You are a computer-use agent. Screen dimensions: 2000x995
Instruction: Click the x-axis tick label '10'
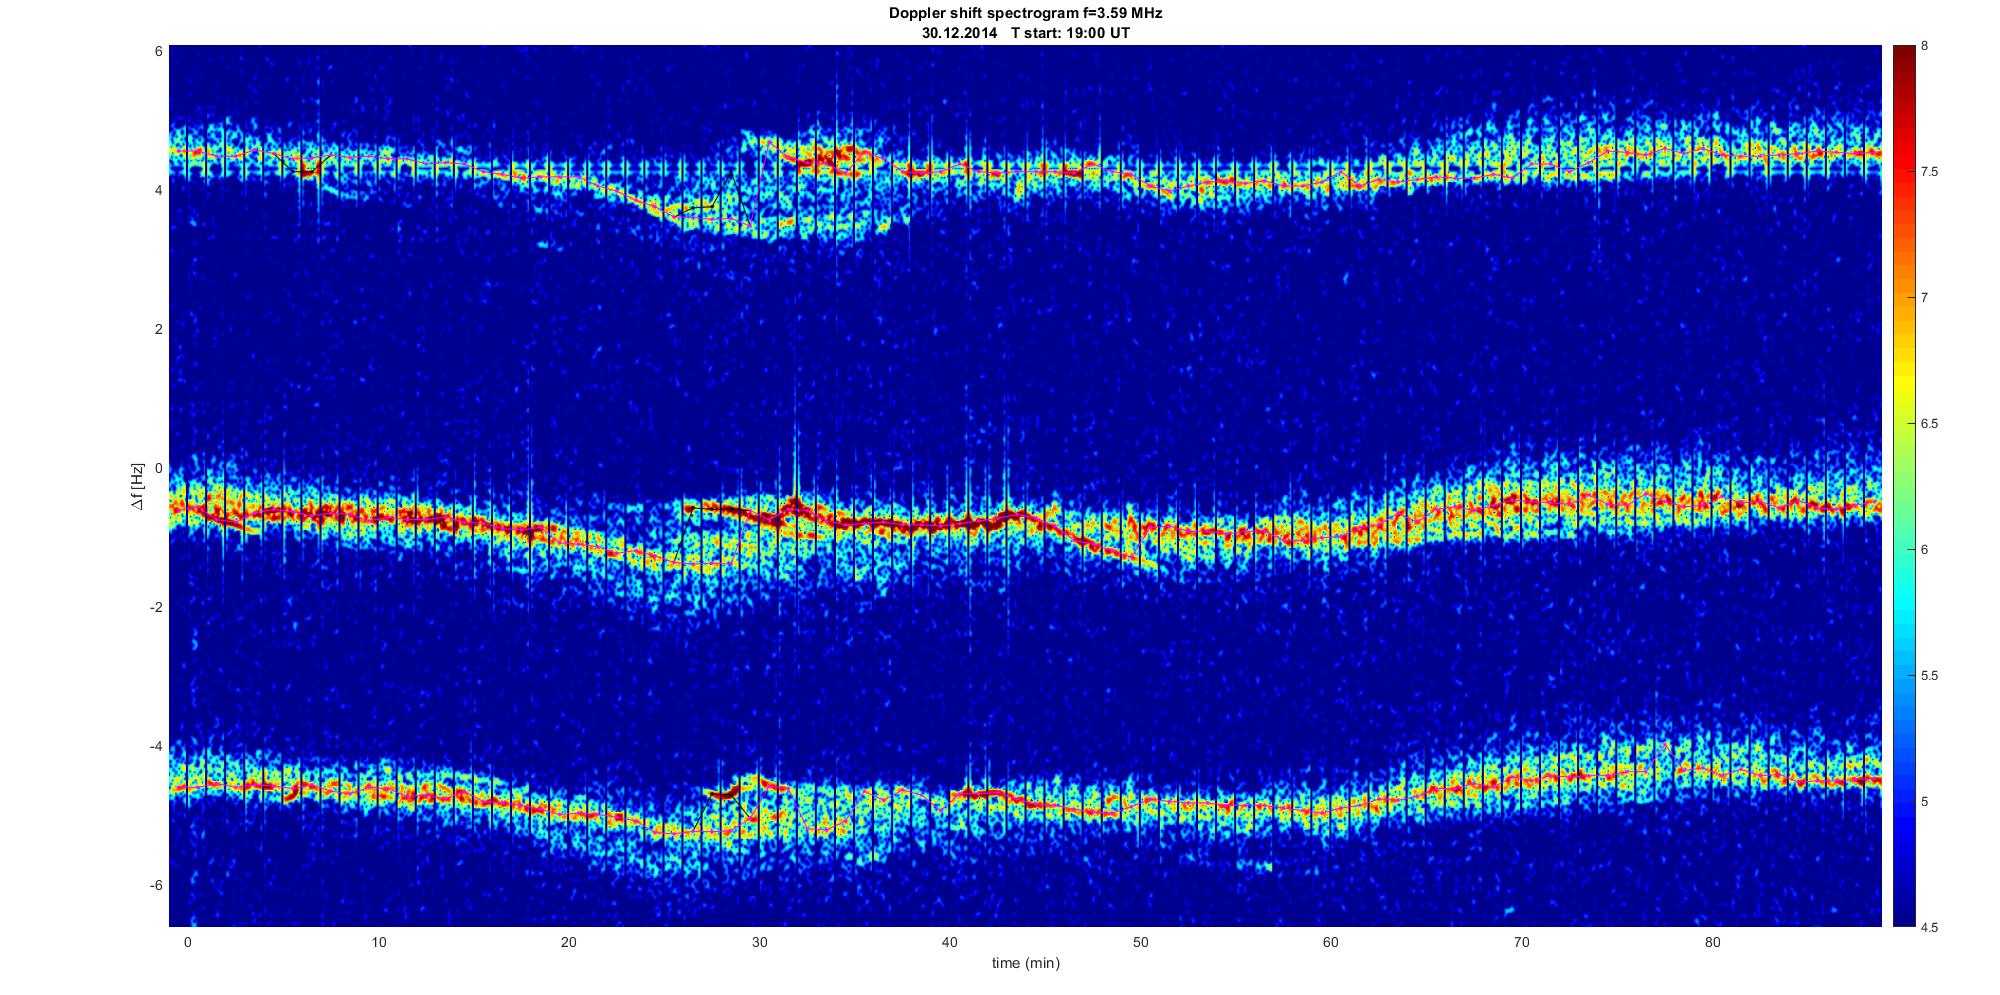pos(378,942)
